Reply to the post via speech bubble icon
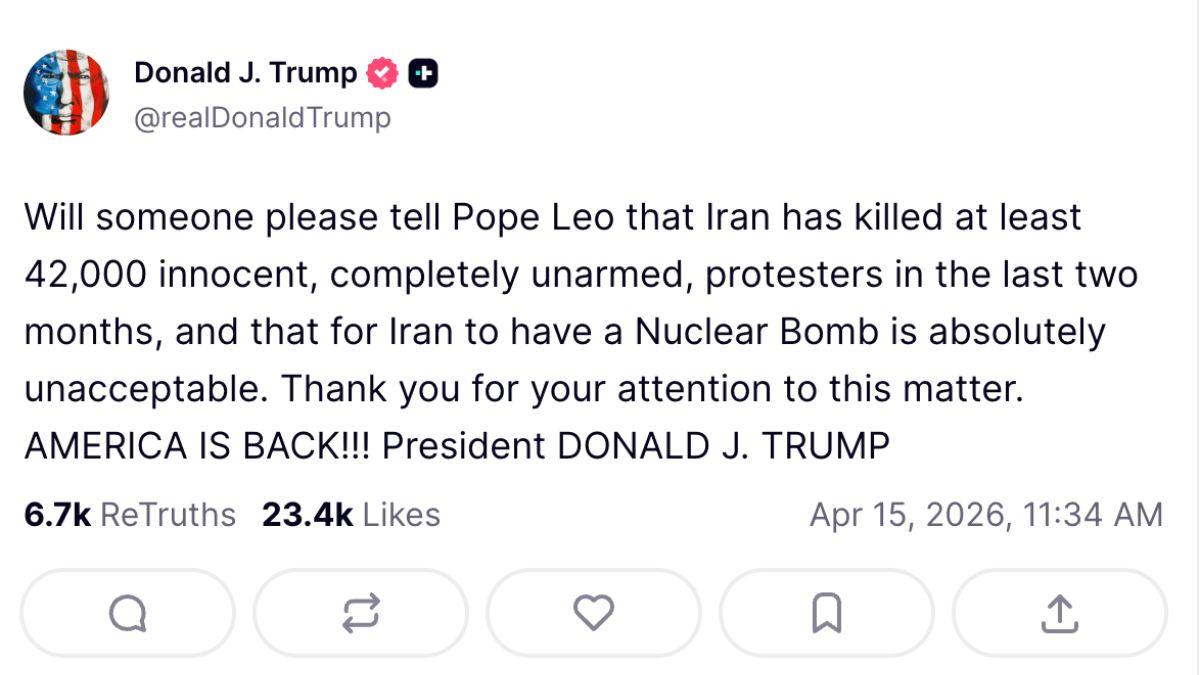 click(x=127, y=613)
